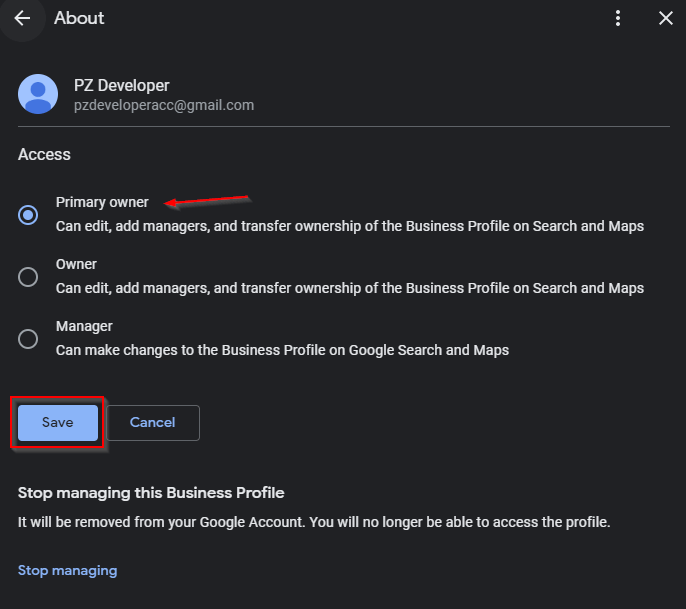Close the About panel with X

pos(666,18)
